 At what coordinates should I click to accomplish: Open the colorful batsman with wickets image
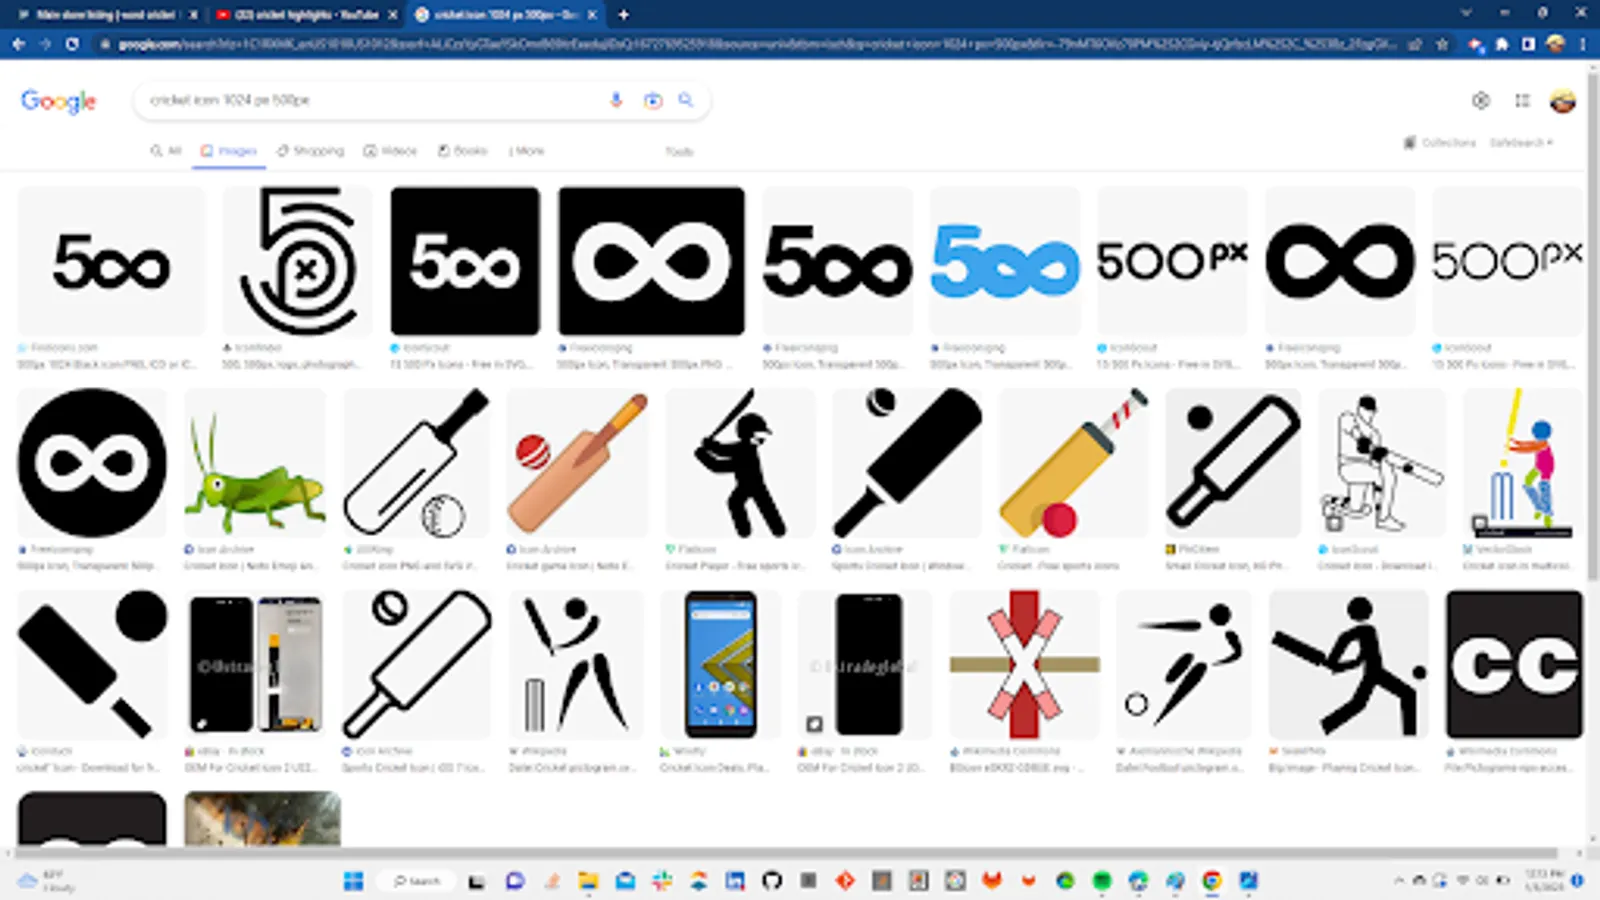tap(1522, 463)
